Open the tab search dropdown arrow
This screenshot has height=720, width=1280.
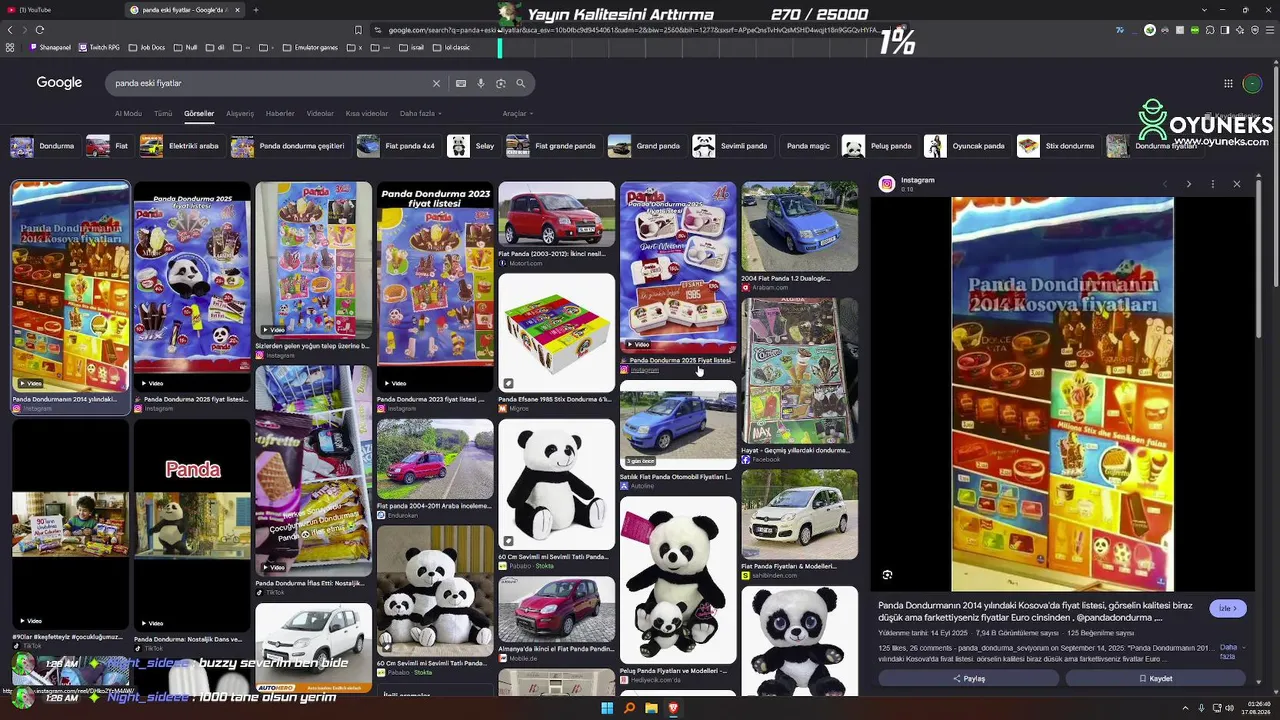coord(1204,10)
